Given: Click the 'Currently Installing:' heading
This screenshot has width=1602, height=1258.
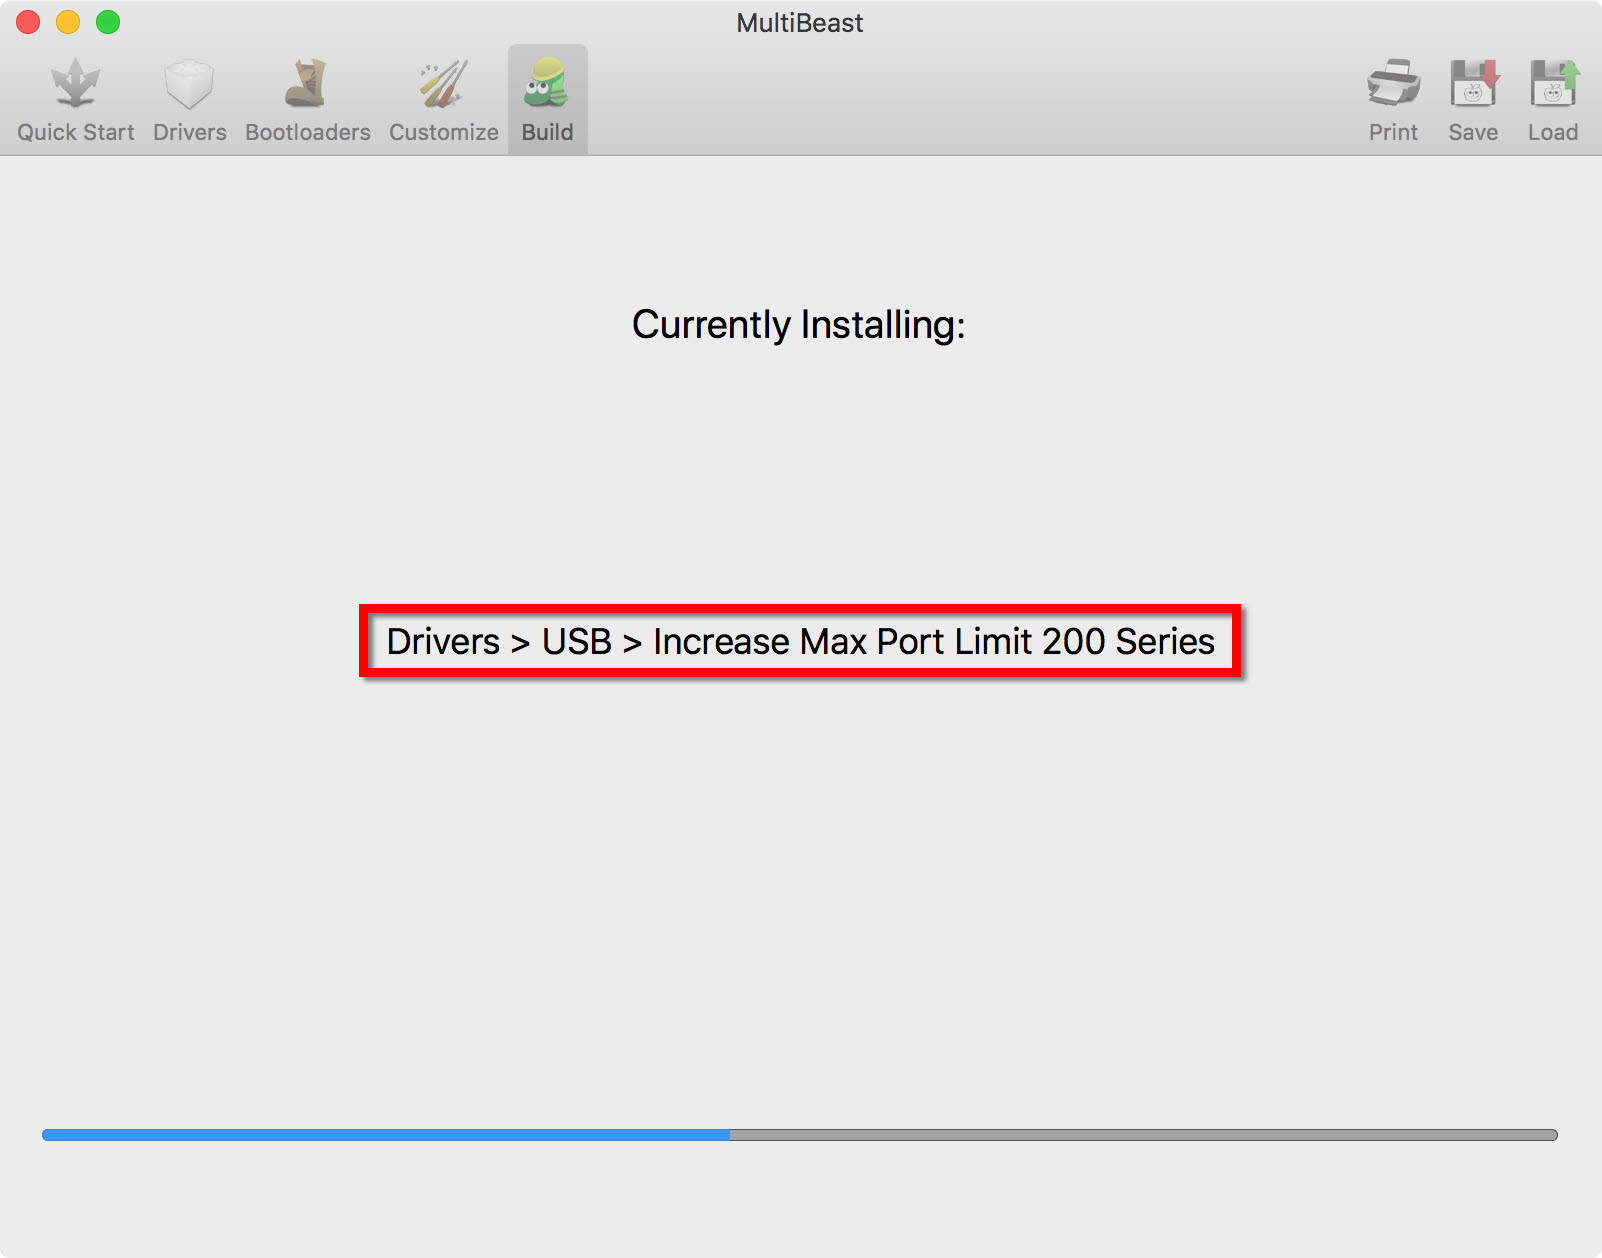Looking at the screenshot, I should (799, 325).
